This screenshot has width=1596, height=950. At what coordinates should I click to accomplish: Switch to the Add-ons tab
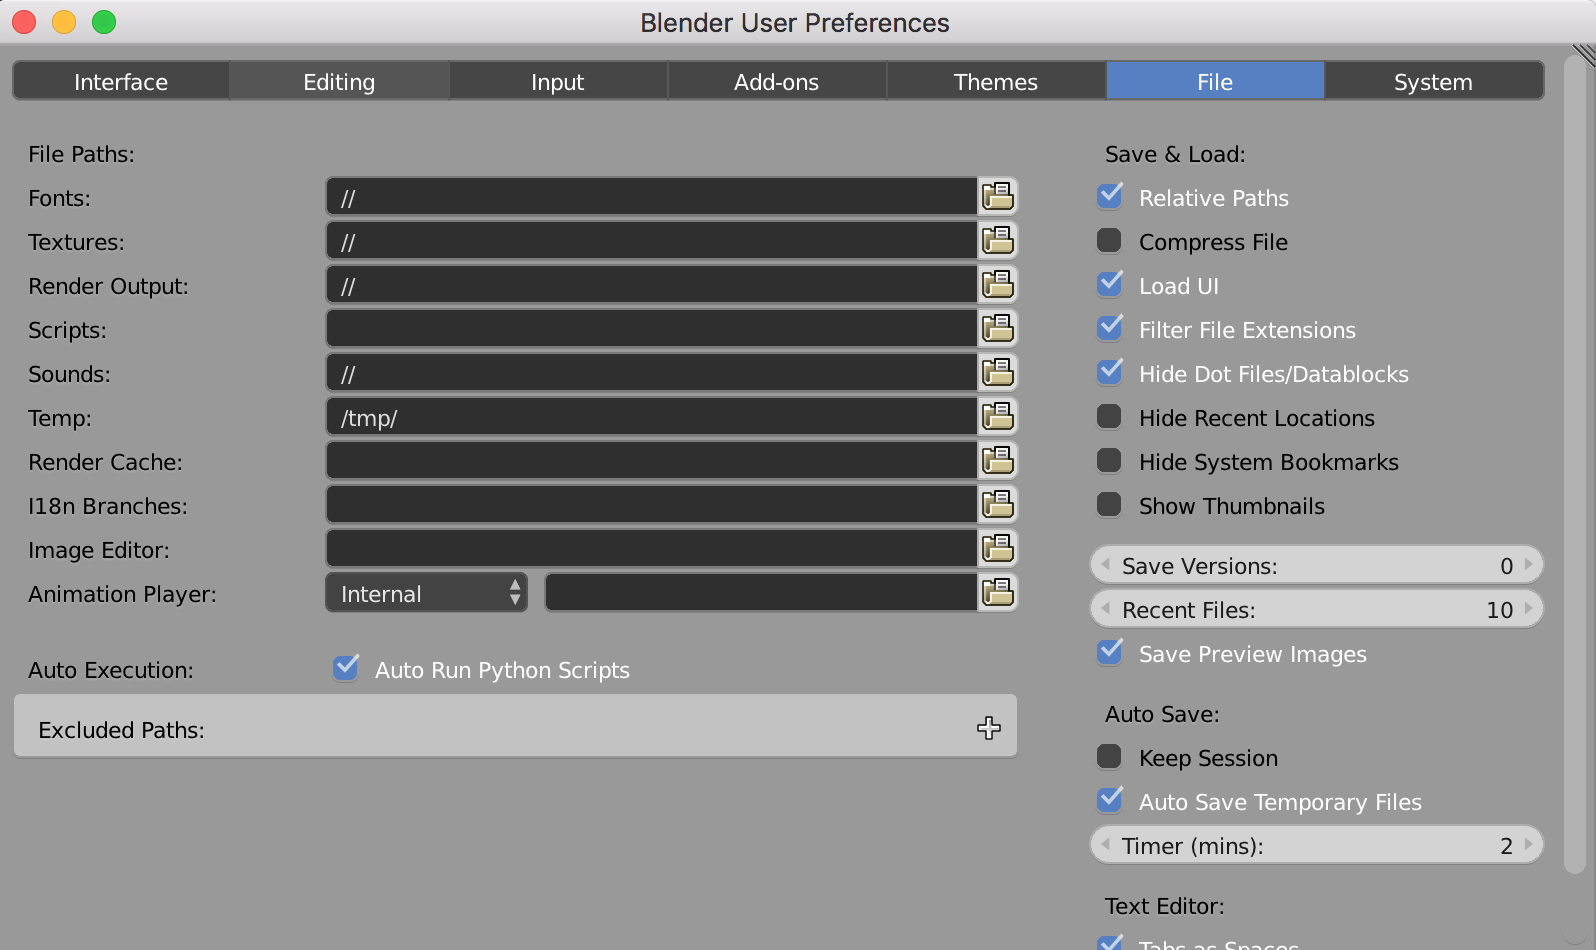pos(777,81)
